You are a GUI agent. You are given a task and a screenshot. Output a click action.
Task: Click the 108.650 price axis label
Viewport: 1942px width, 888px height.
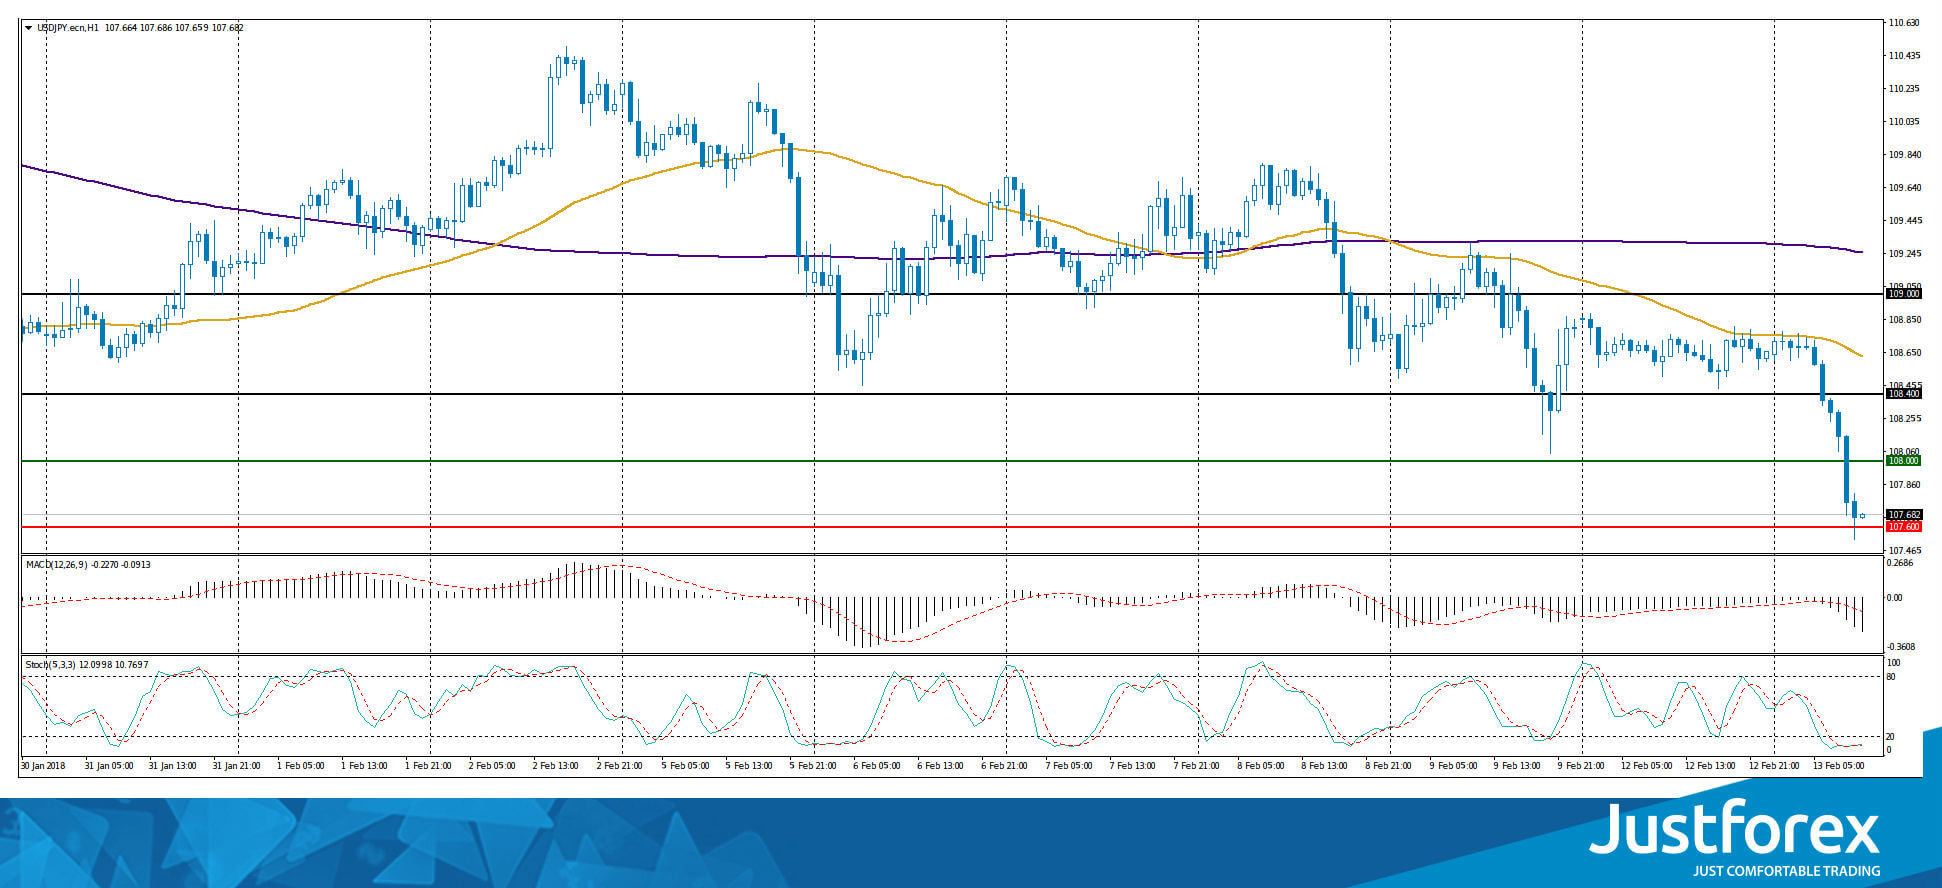tap(1904, 353)
